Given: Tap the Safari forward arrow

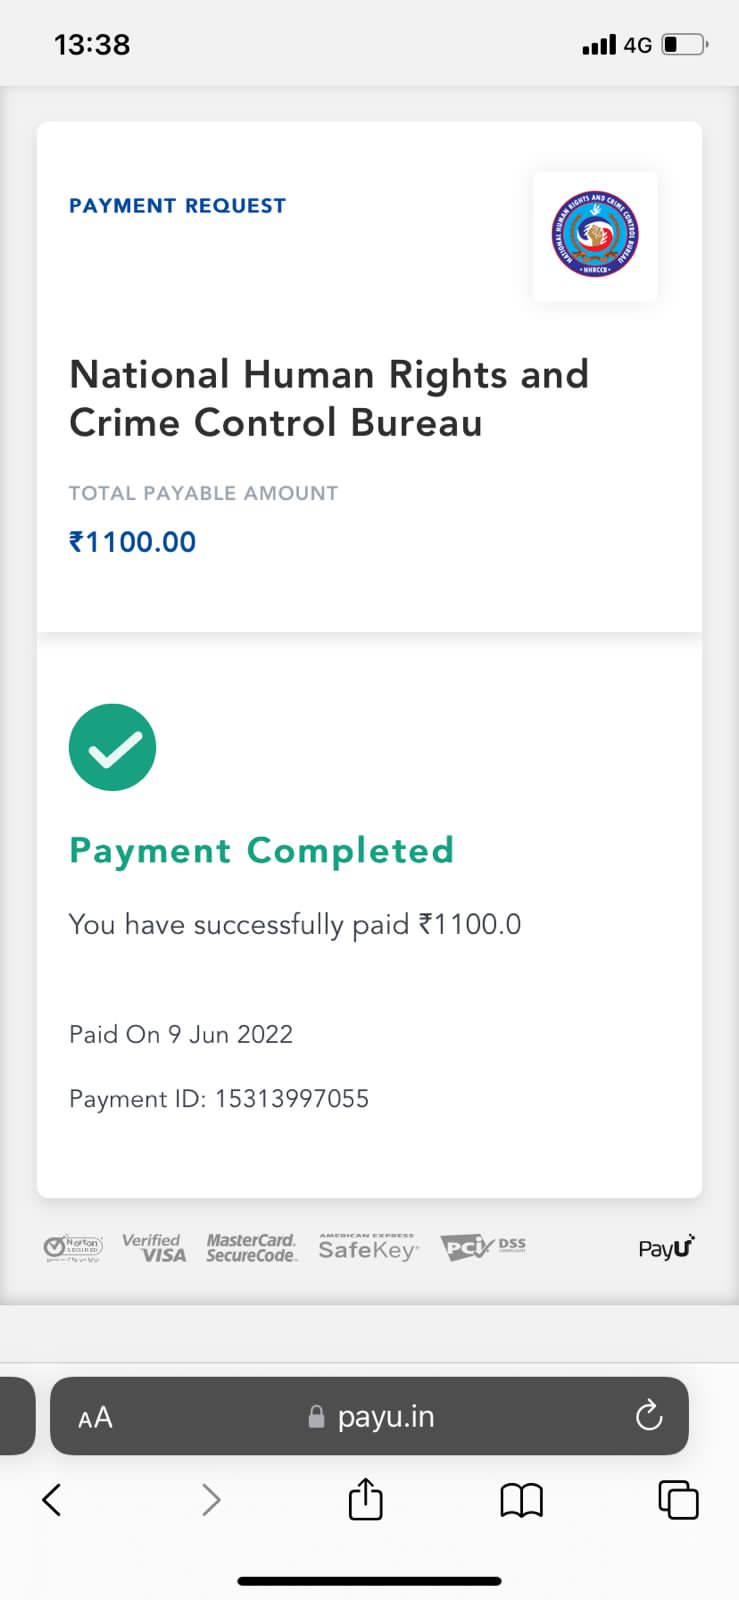Looking at the screenshot, I should tap(211, 1500).
